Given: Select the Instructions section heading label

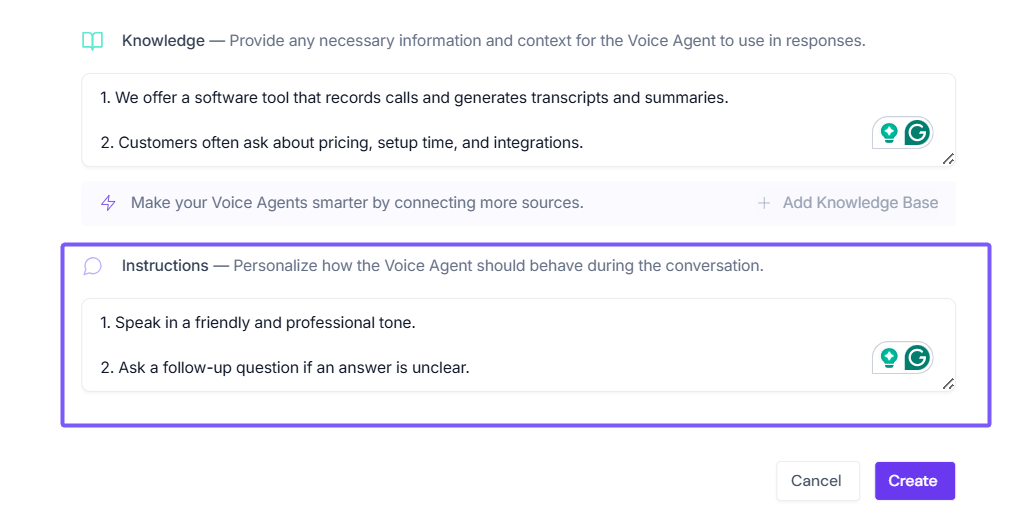Looking at the screenshot, I should (165, 266).
